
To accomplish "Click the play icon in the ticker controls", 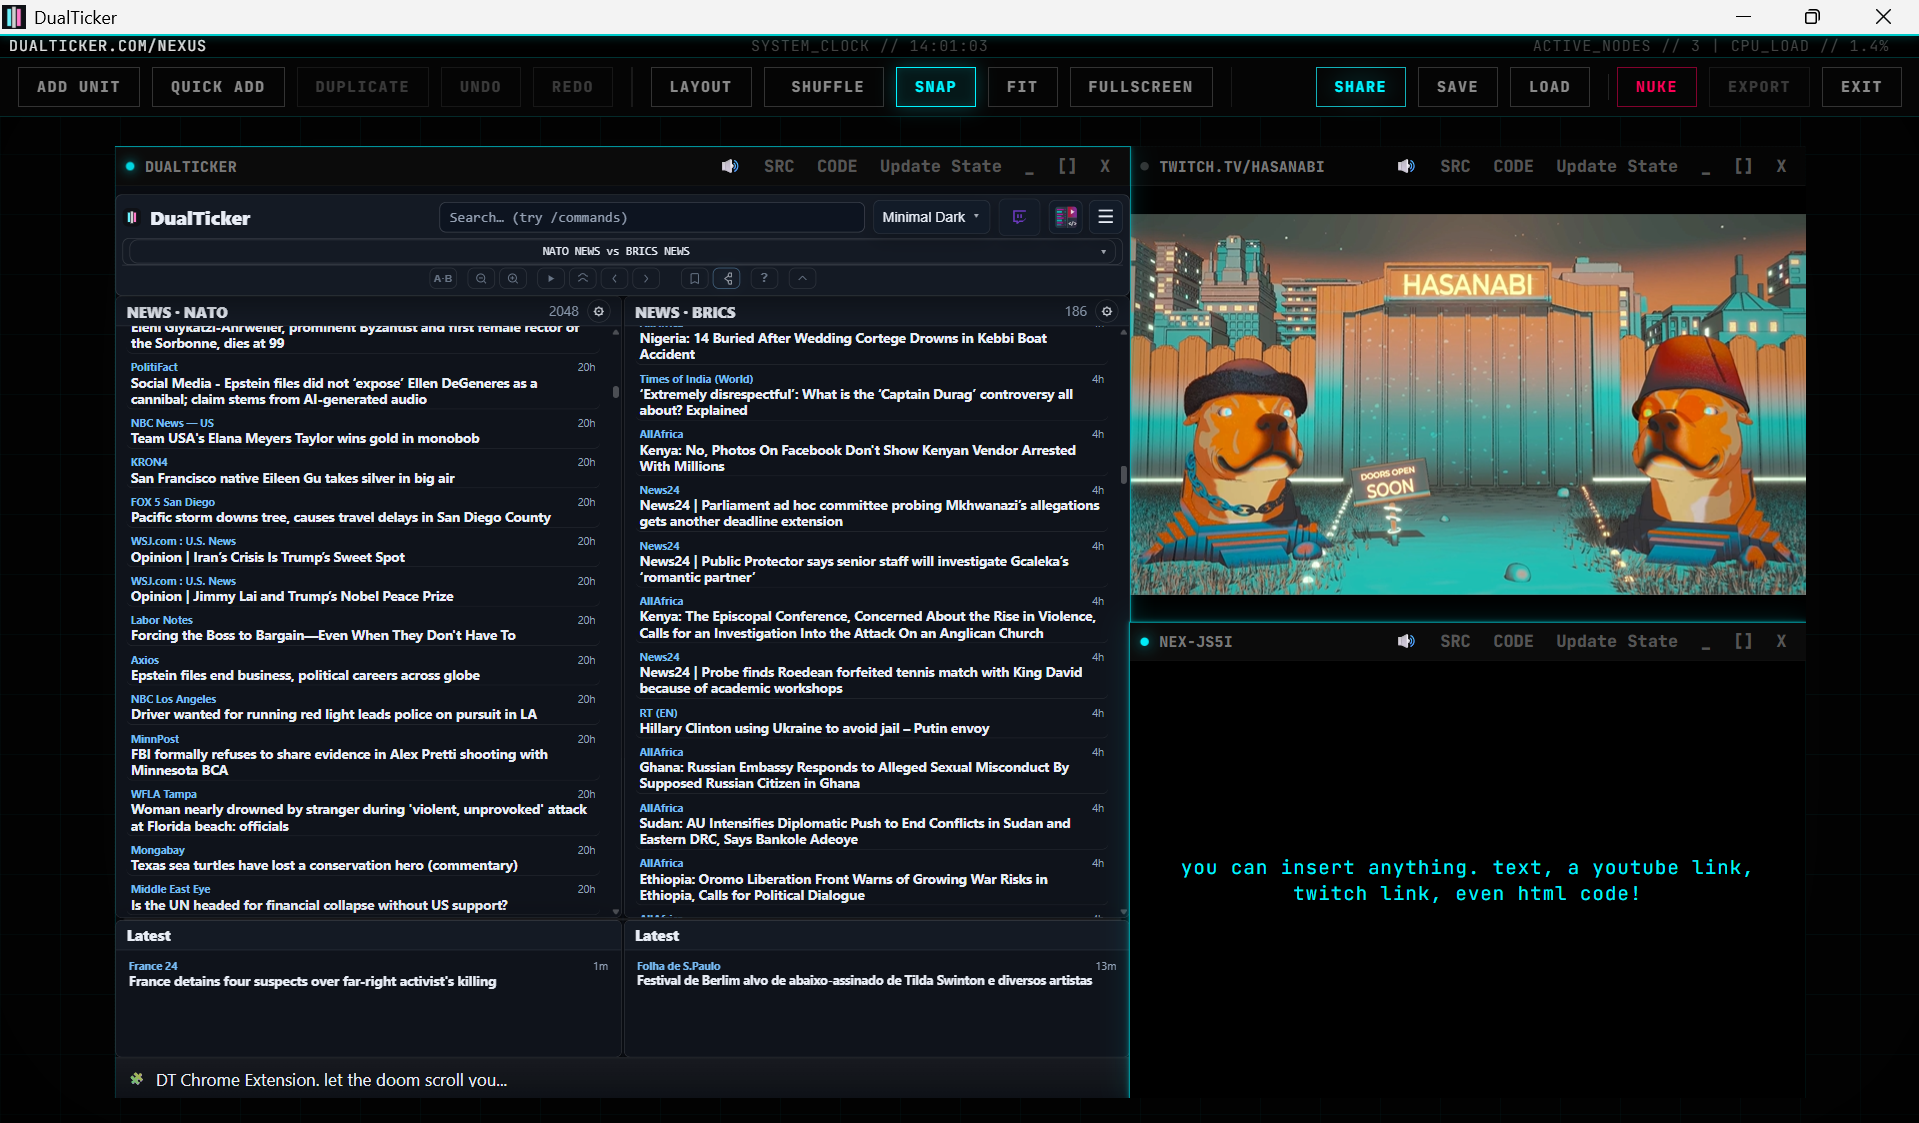I will 551,278.
